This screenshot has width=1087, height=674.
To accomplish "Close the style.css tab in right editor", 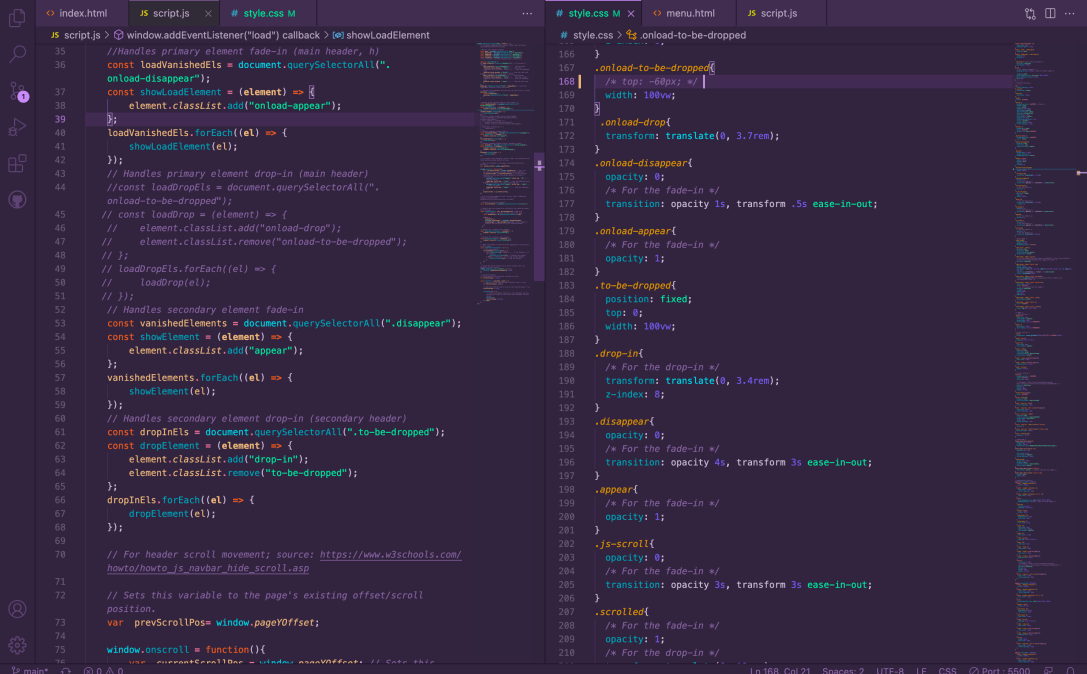I will pyautogui.click(x=632, y=13).
